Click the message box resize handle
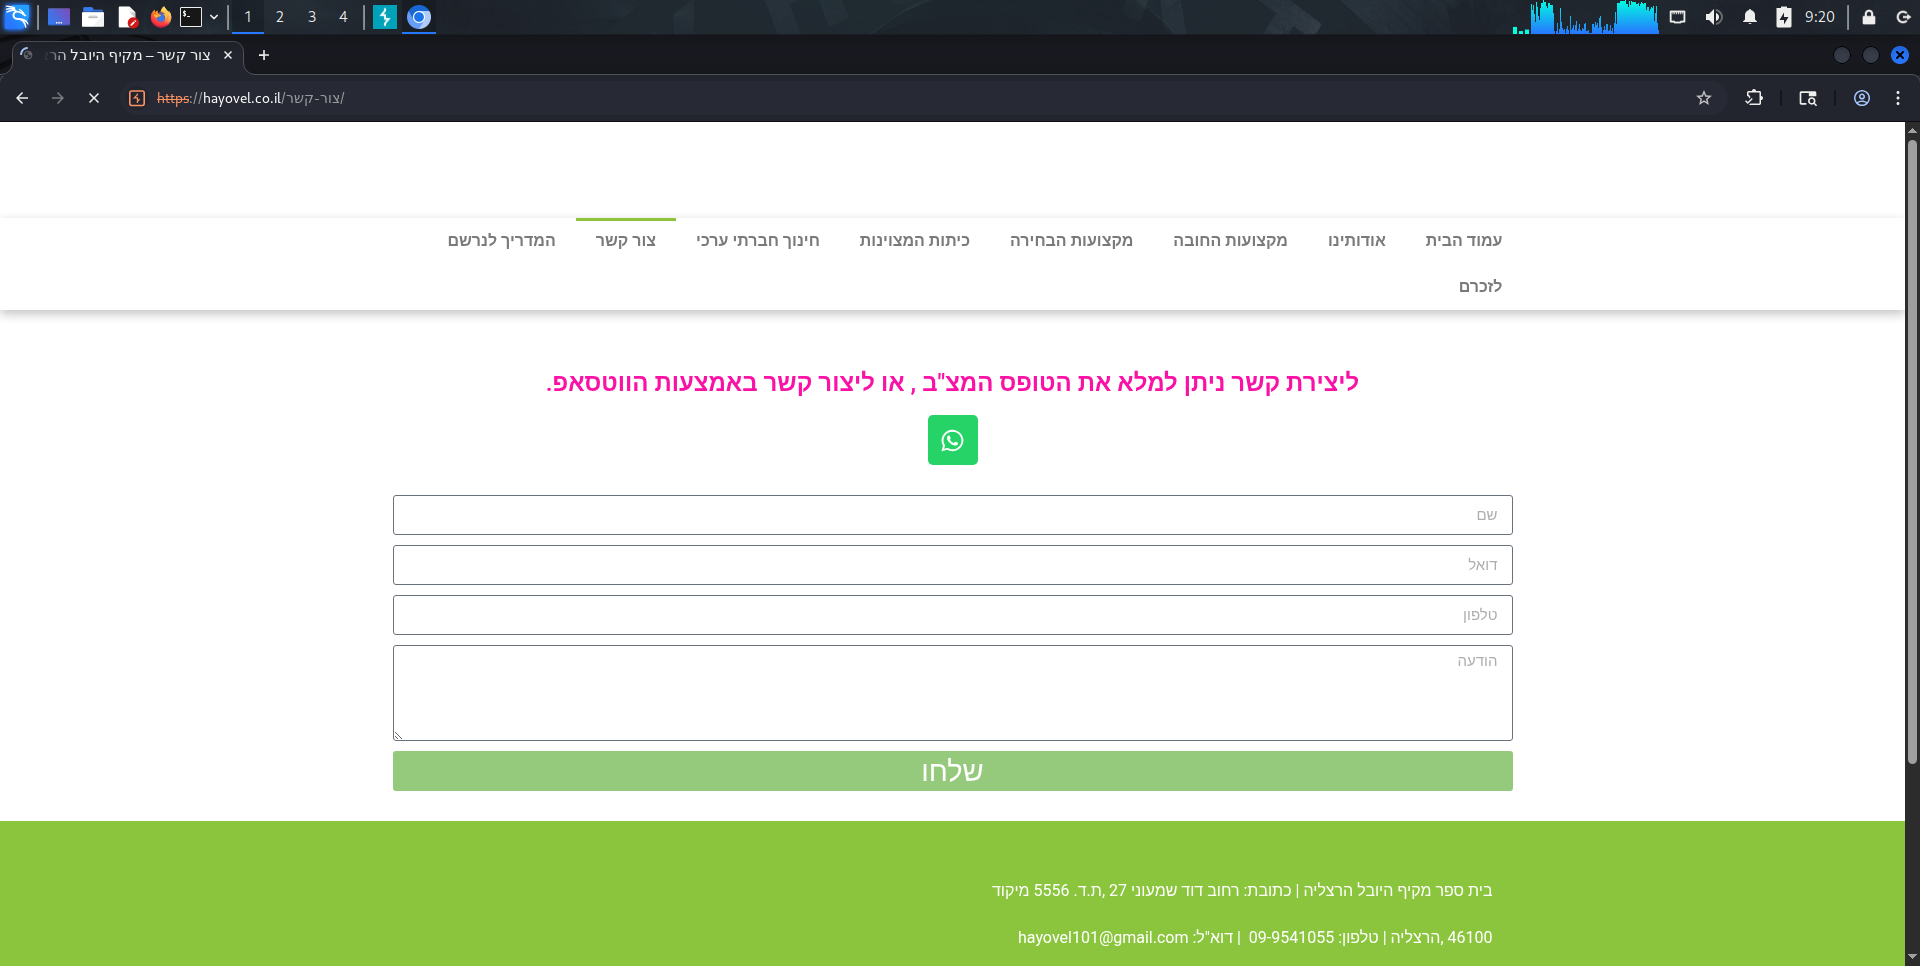This screenshot has height=966, width=1920. 398,735
